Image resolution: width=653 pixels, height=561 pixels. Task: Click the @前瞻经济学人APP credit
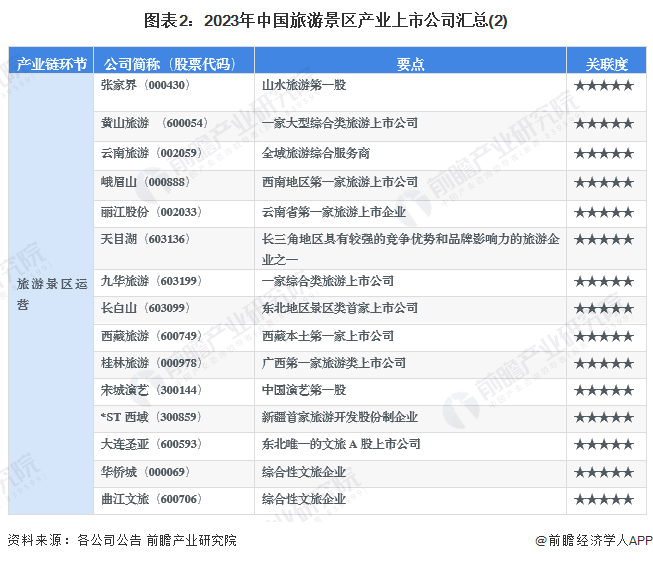click(x=594, y=540)
